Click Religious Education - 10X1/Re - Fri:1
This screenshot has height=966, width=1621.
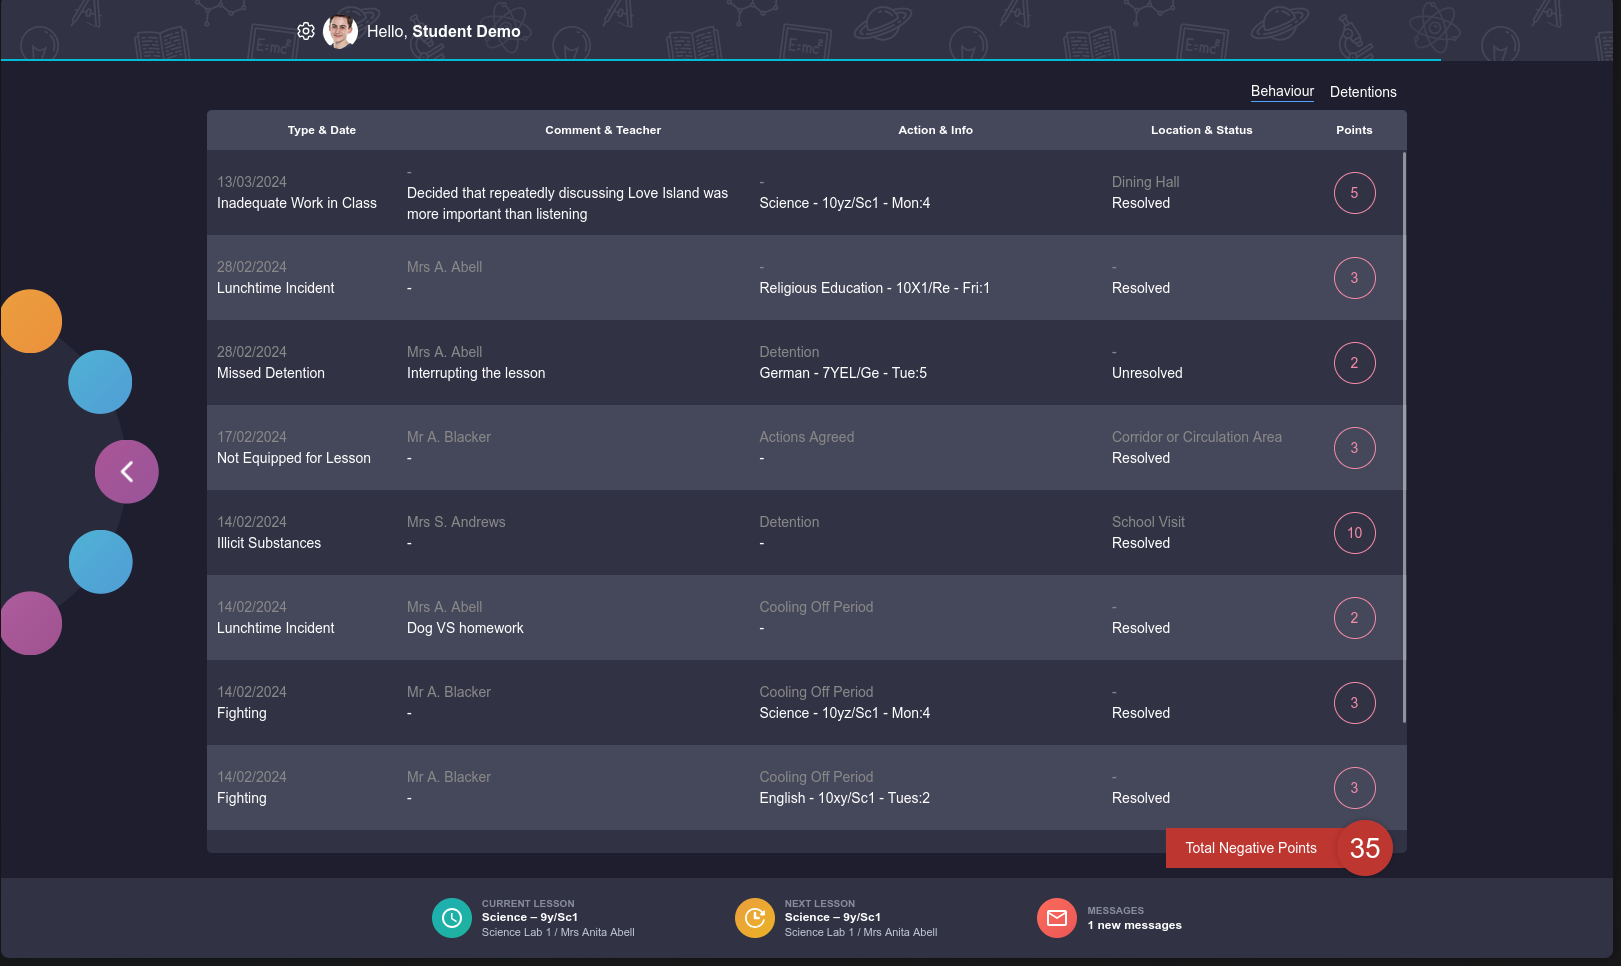[874, 288]
